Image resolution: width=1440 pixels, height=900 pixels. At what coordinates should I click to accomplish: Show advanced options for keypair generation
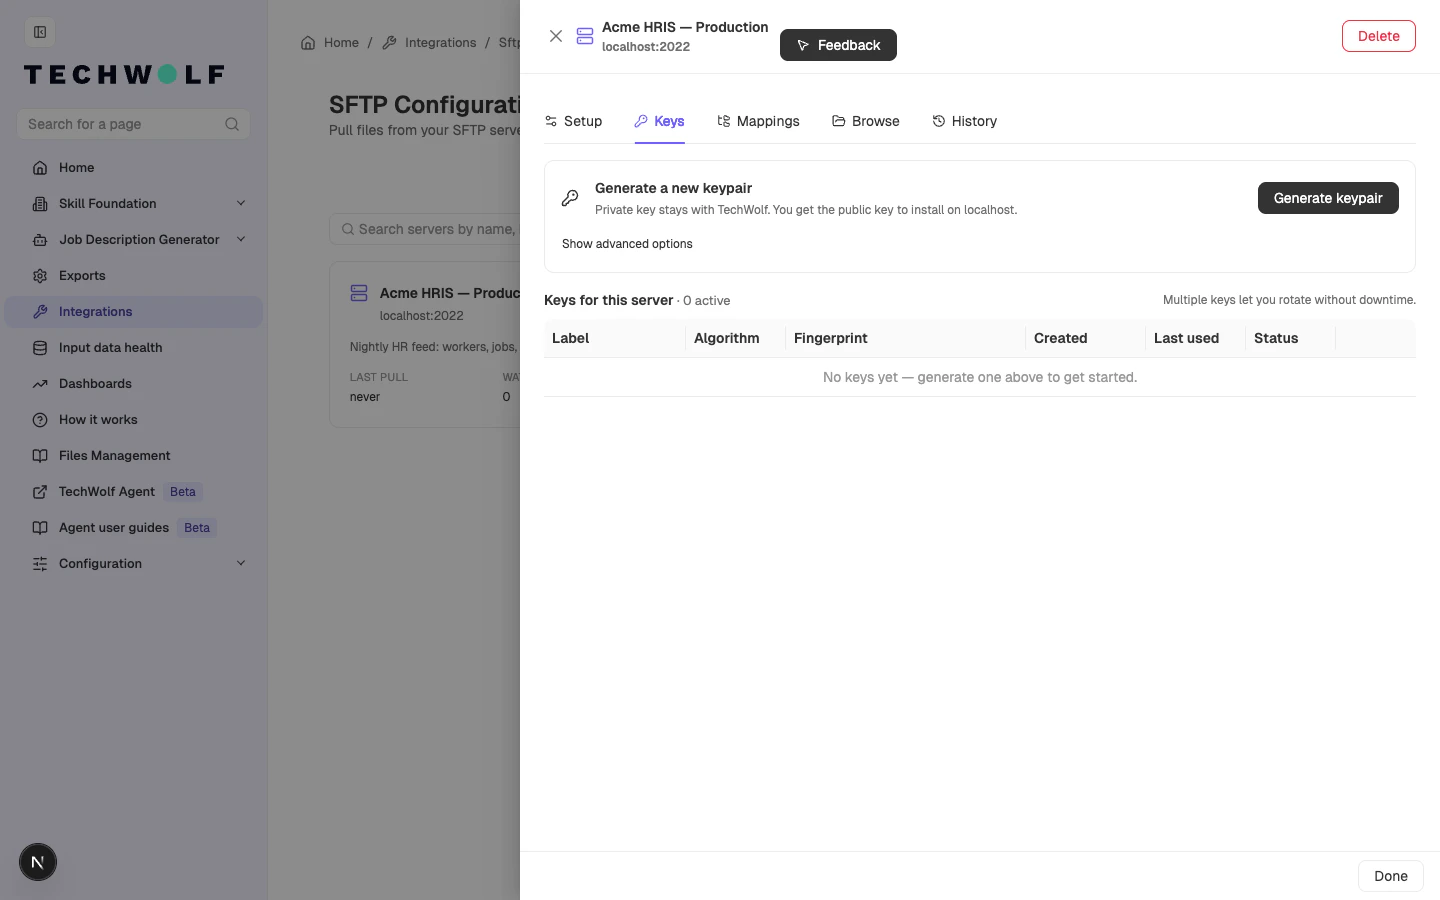tap(627, 244)
